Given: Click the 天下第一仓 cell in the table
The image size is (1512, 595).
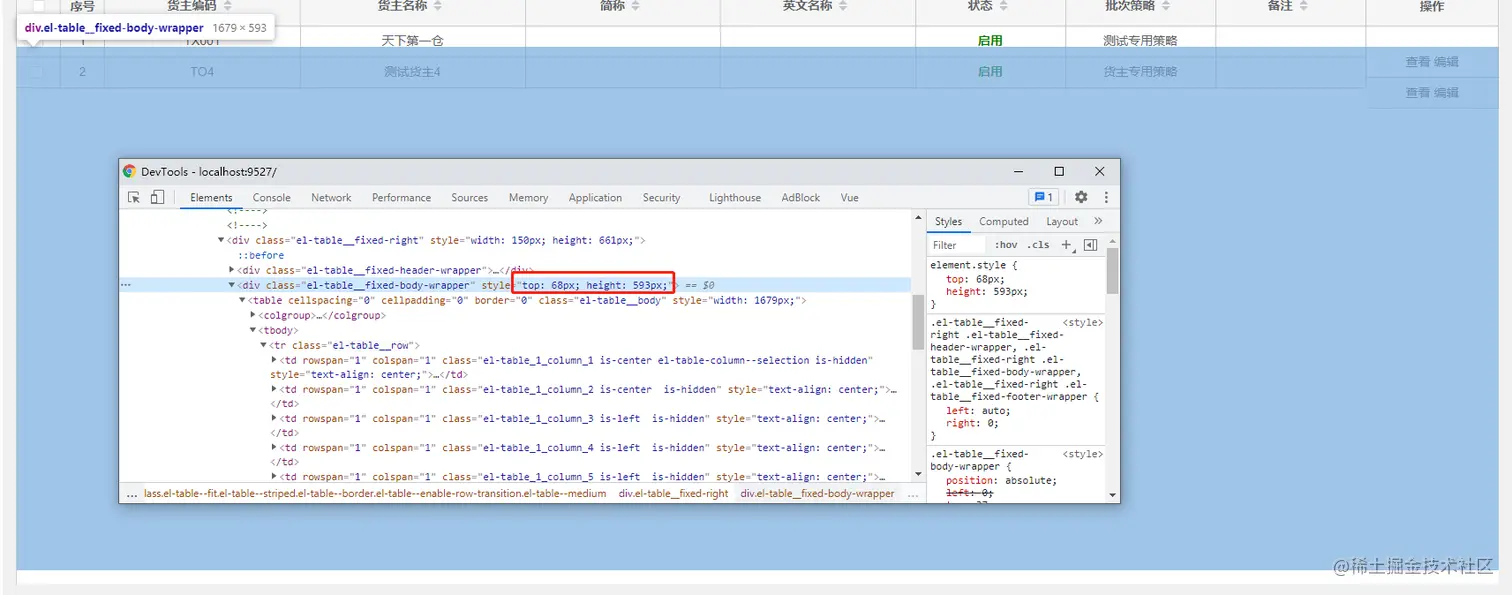Looking at the screenshot, I should (x=412, y=41).
